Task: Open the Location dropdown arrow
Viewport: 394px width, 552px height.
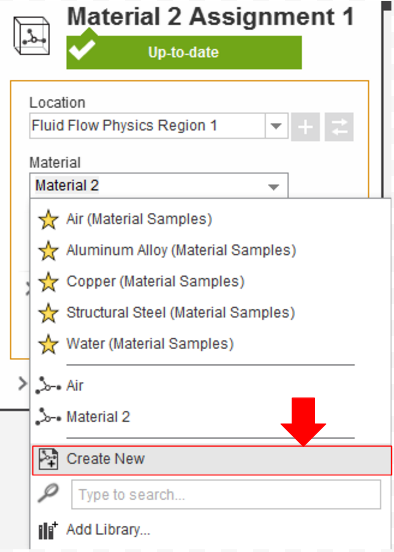Action: click(276, 126)
